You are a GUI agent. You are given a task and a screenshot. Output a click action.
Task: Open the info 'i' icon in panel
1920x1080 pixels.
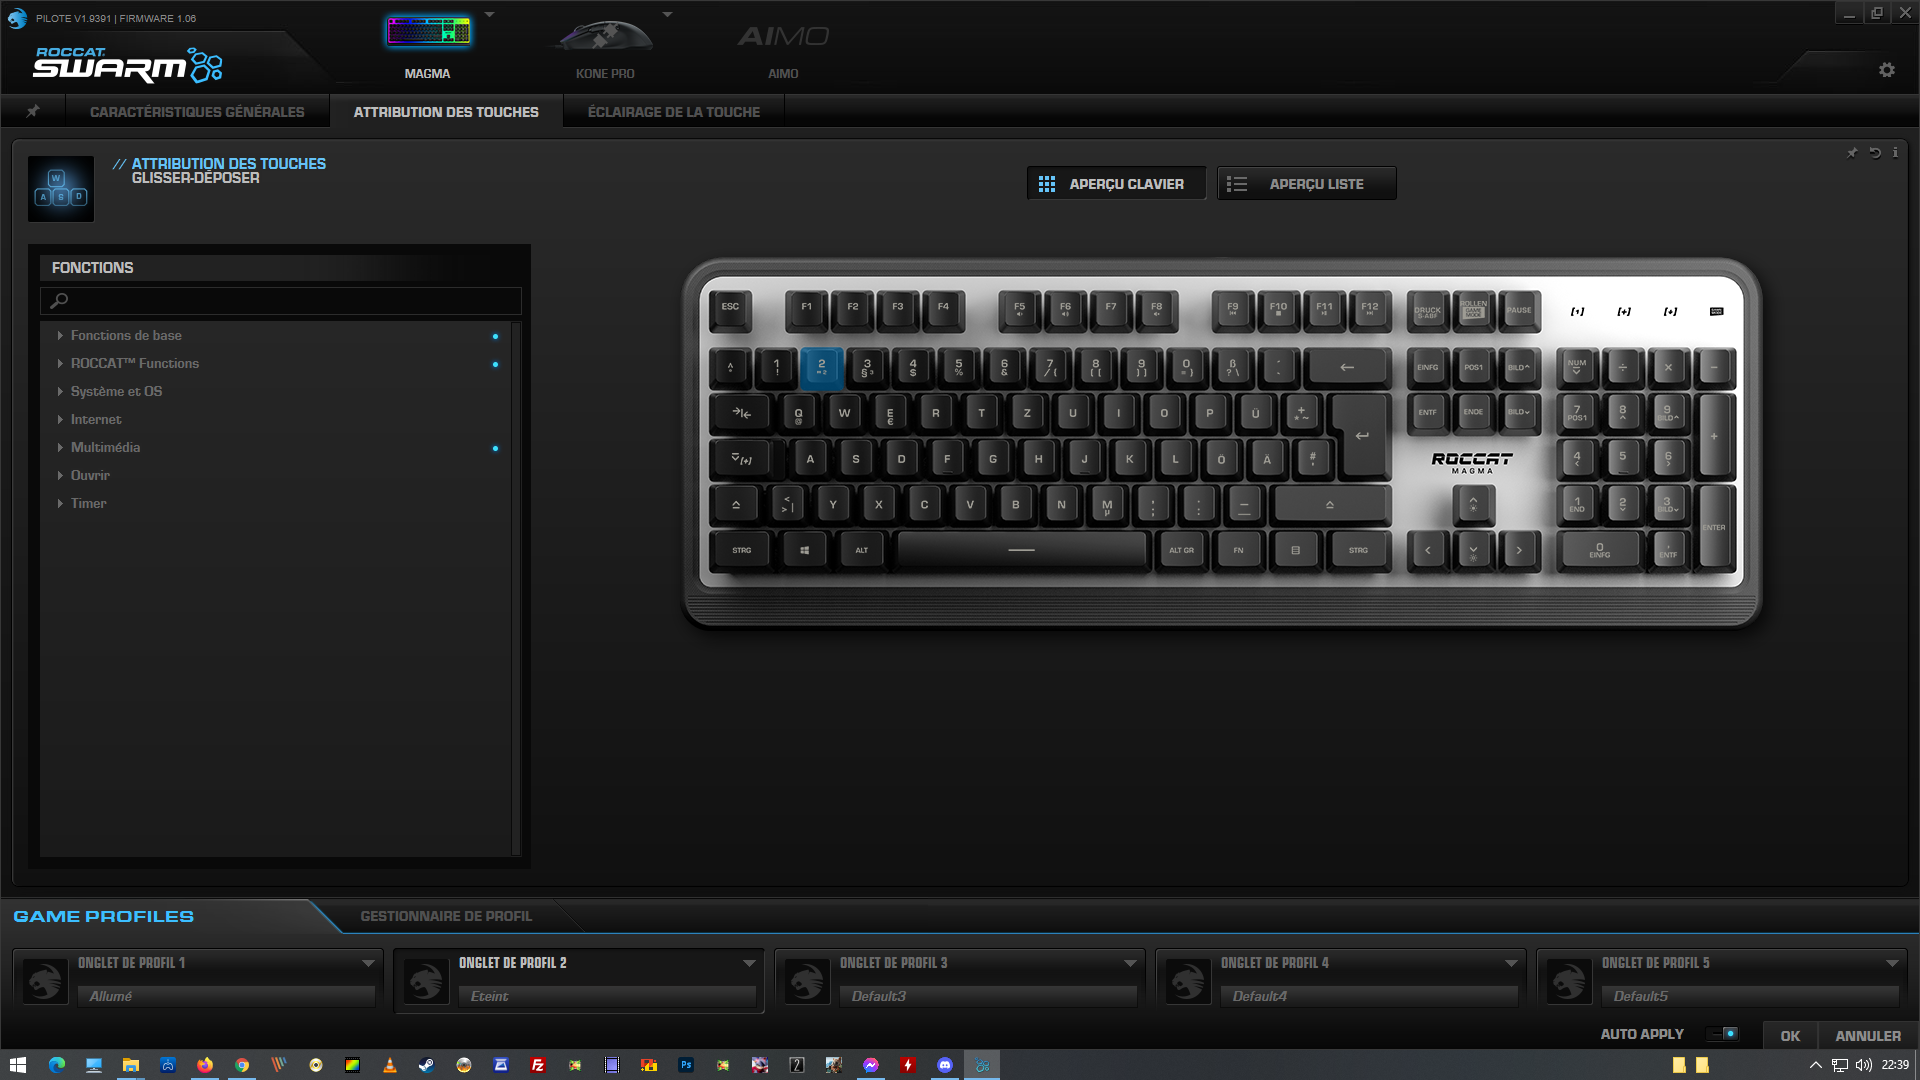pos(1895,153)
